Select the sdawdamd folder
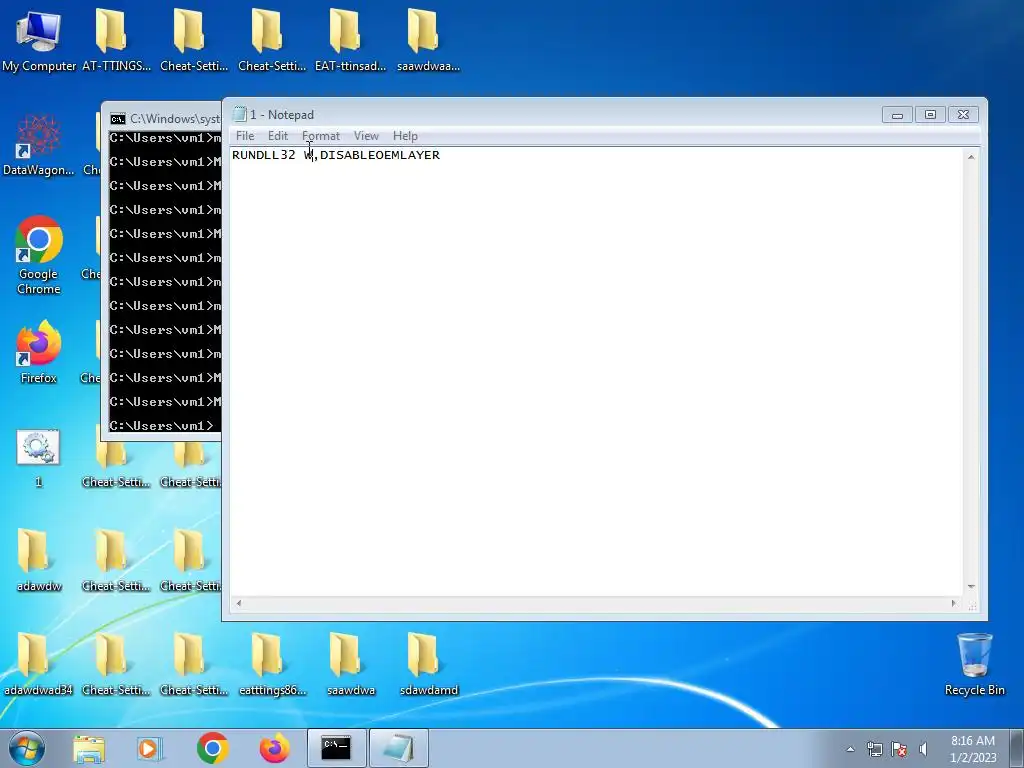 [428, 664]
